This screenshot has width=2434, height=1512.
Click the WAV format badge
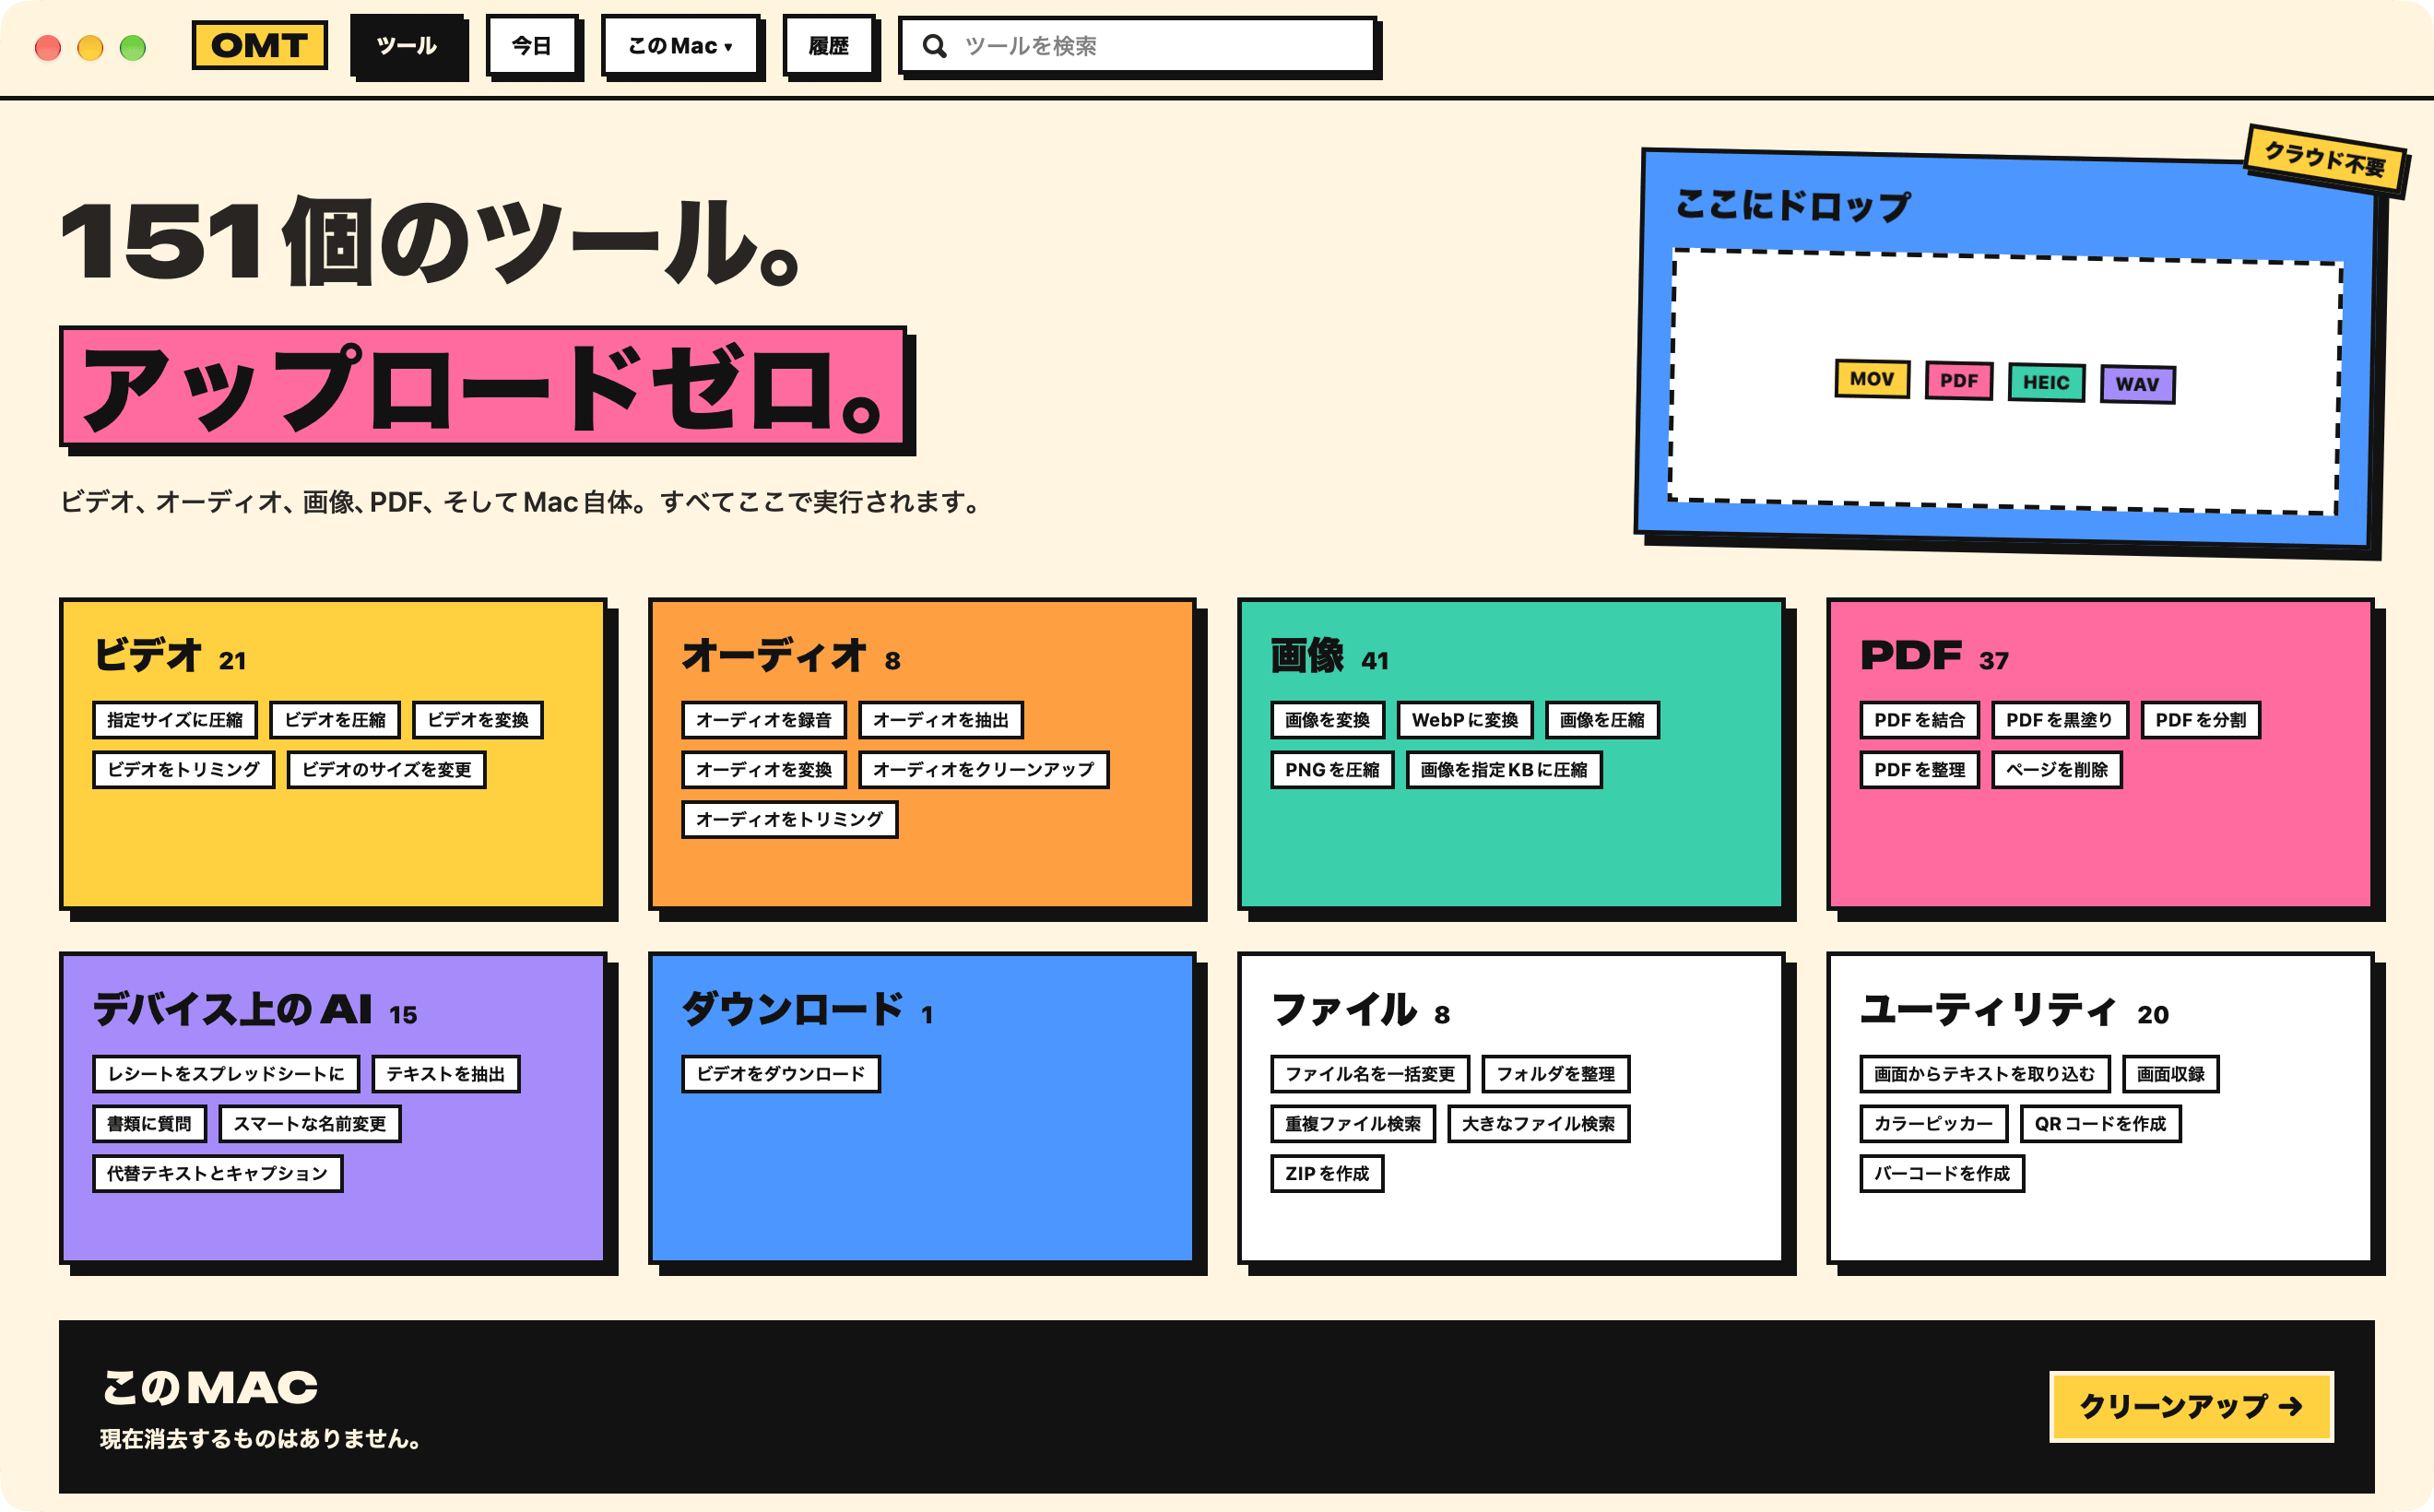click(x=2137, y=384)
